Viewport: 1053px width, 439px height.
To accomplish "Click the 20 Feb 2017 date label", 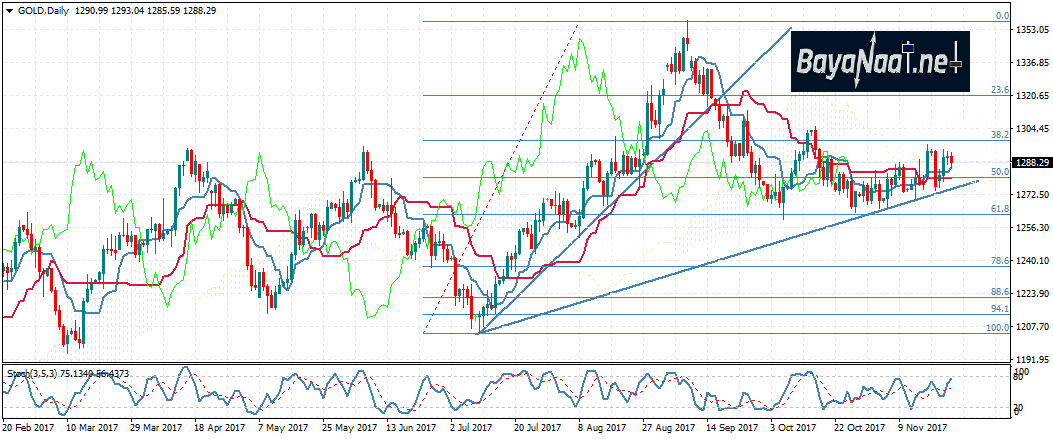I will coord(27,427).
